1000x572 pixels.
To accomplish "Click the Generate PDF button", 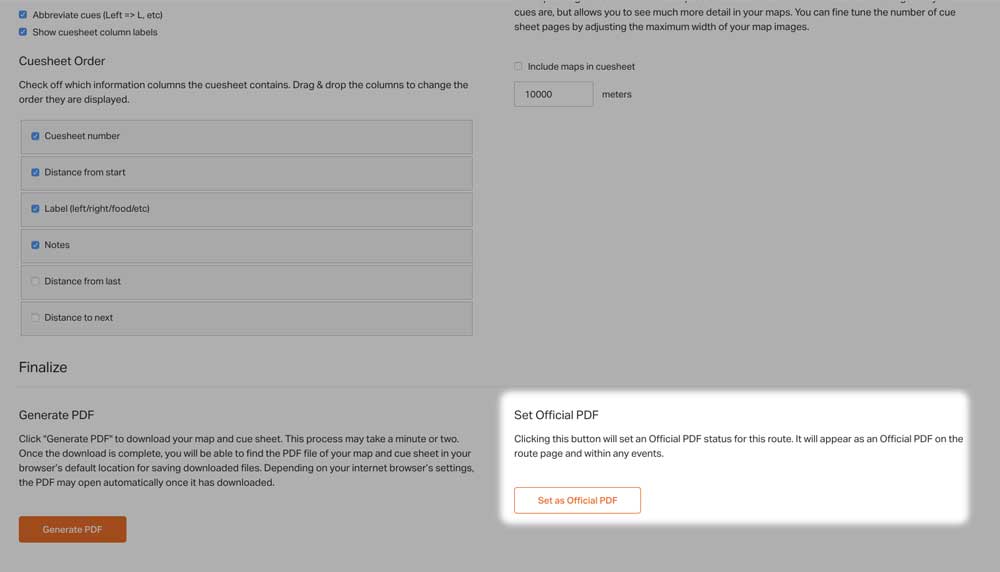I will click(72, 529).
